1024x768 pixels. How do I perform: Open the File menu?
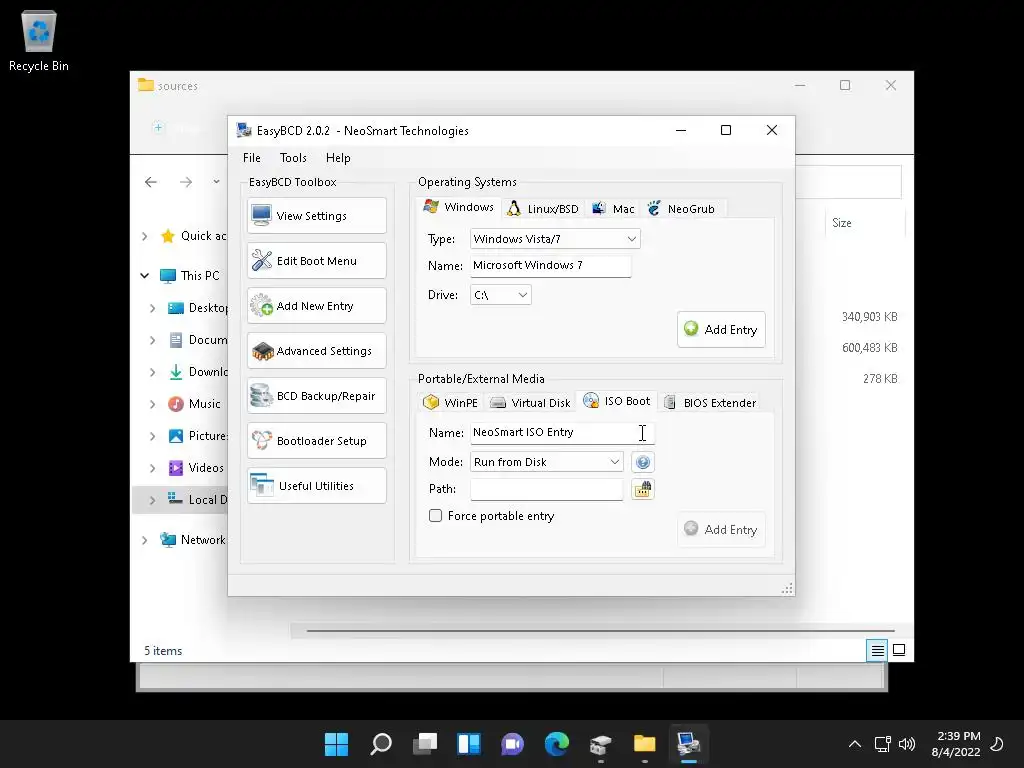[x=251, y=157]
